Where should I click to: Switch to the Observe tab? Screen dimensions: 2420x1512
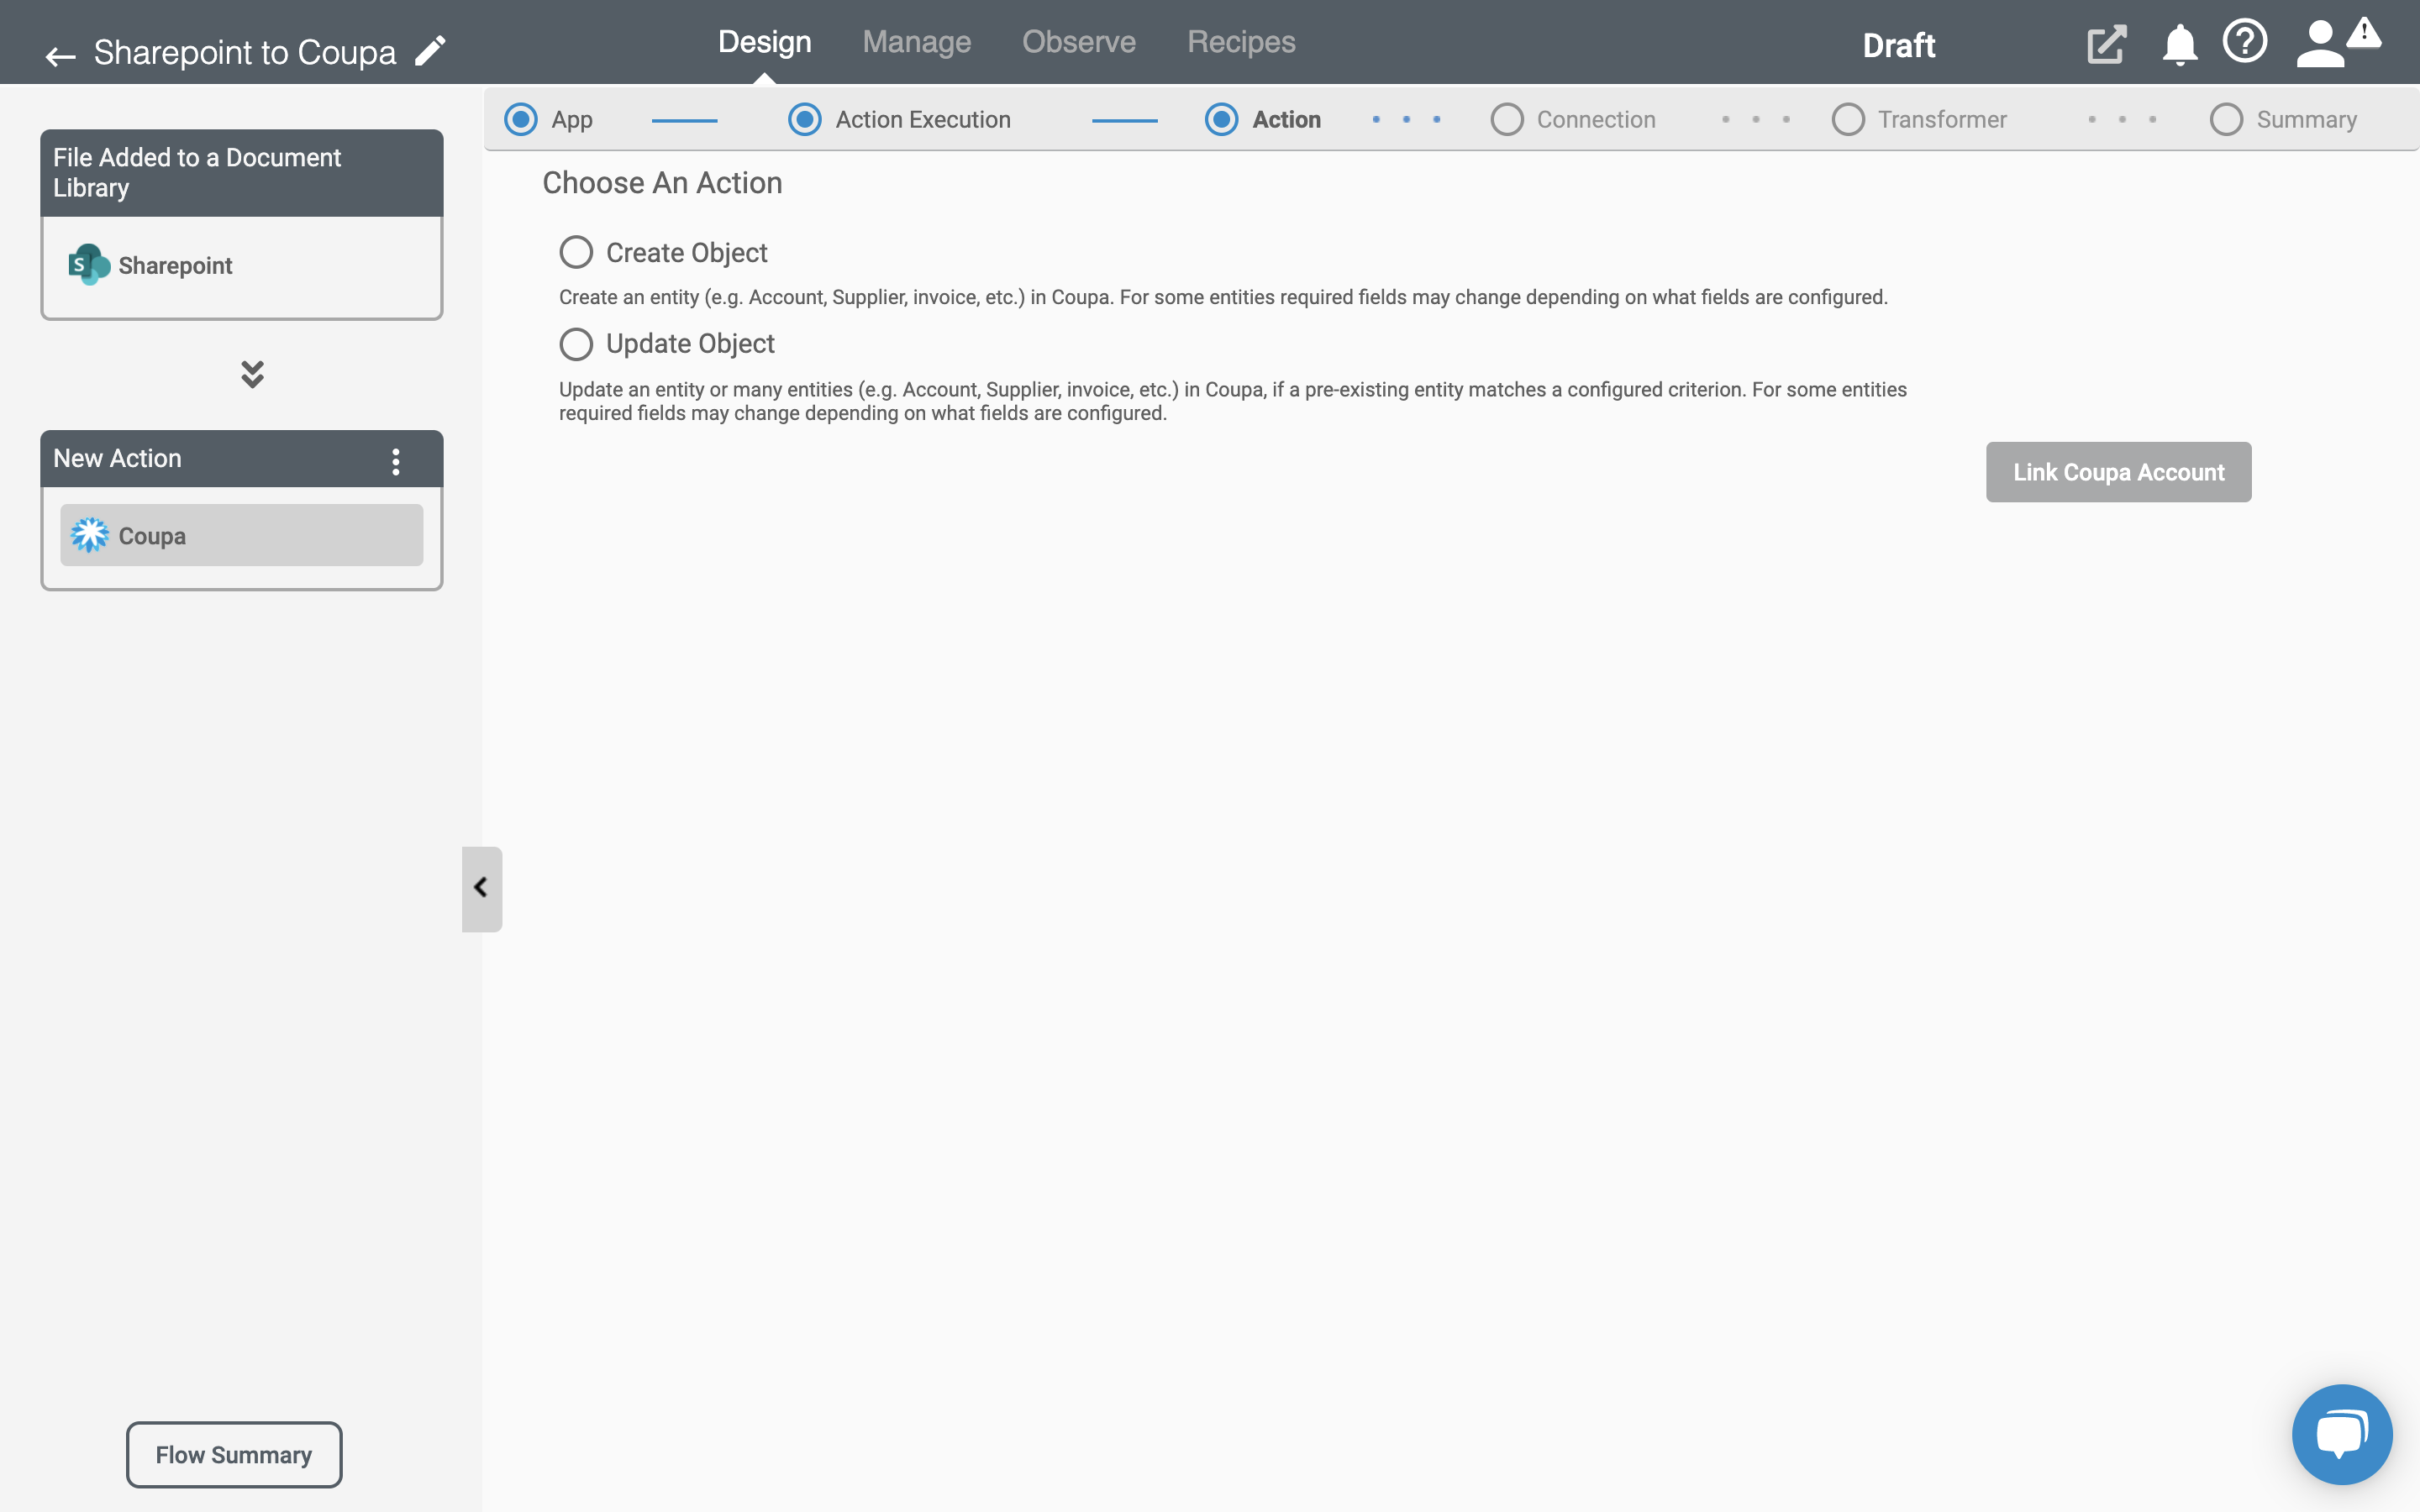[1078, 42]
